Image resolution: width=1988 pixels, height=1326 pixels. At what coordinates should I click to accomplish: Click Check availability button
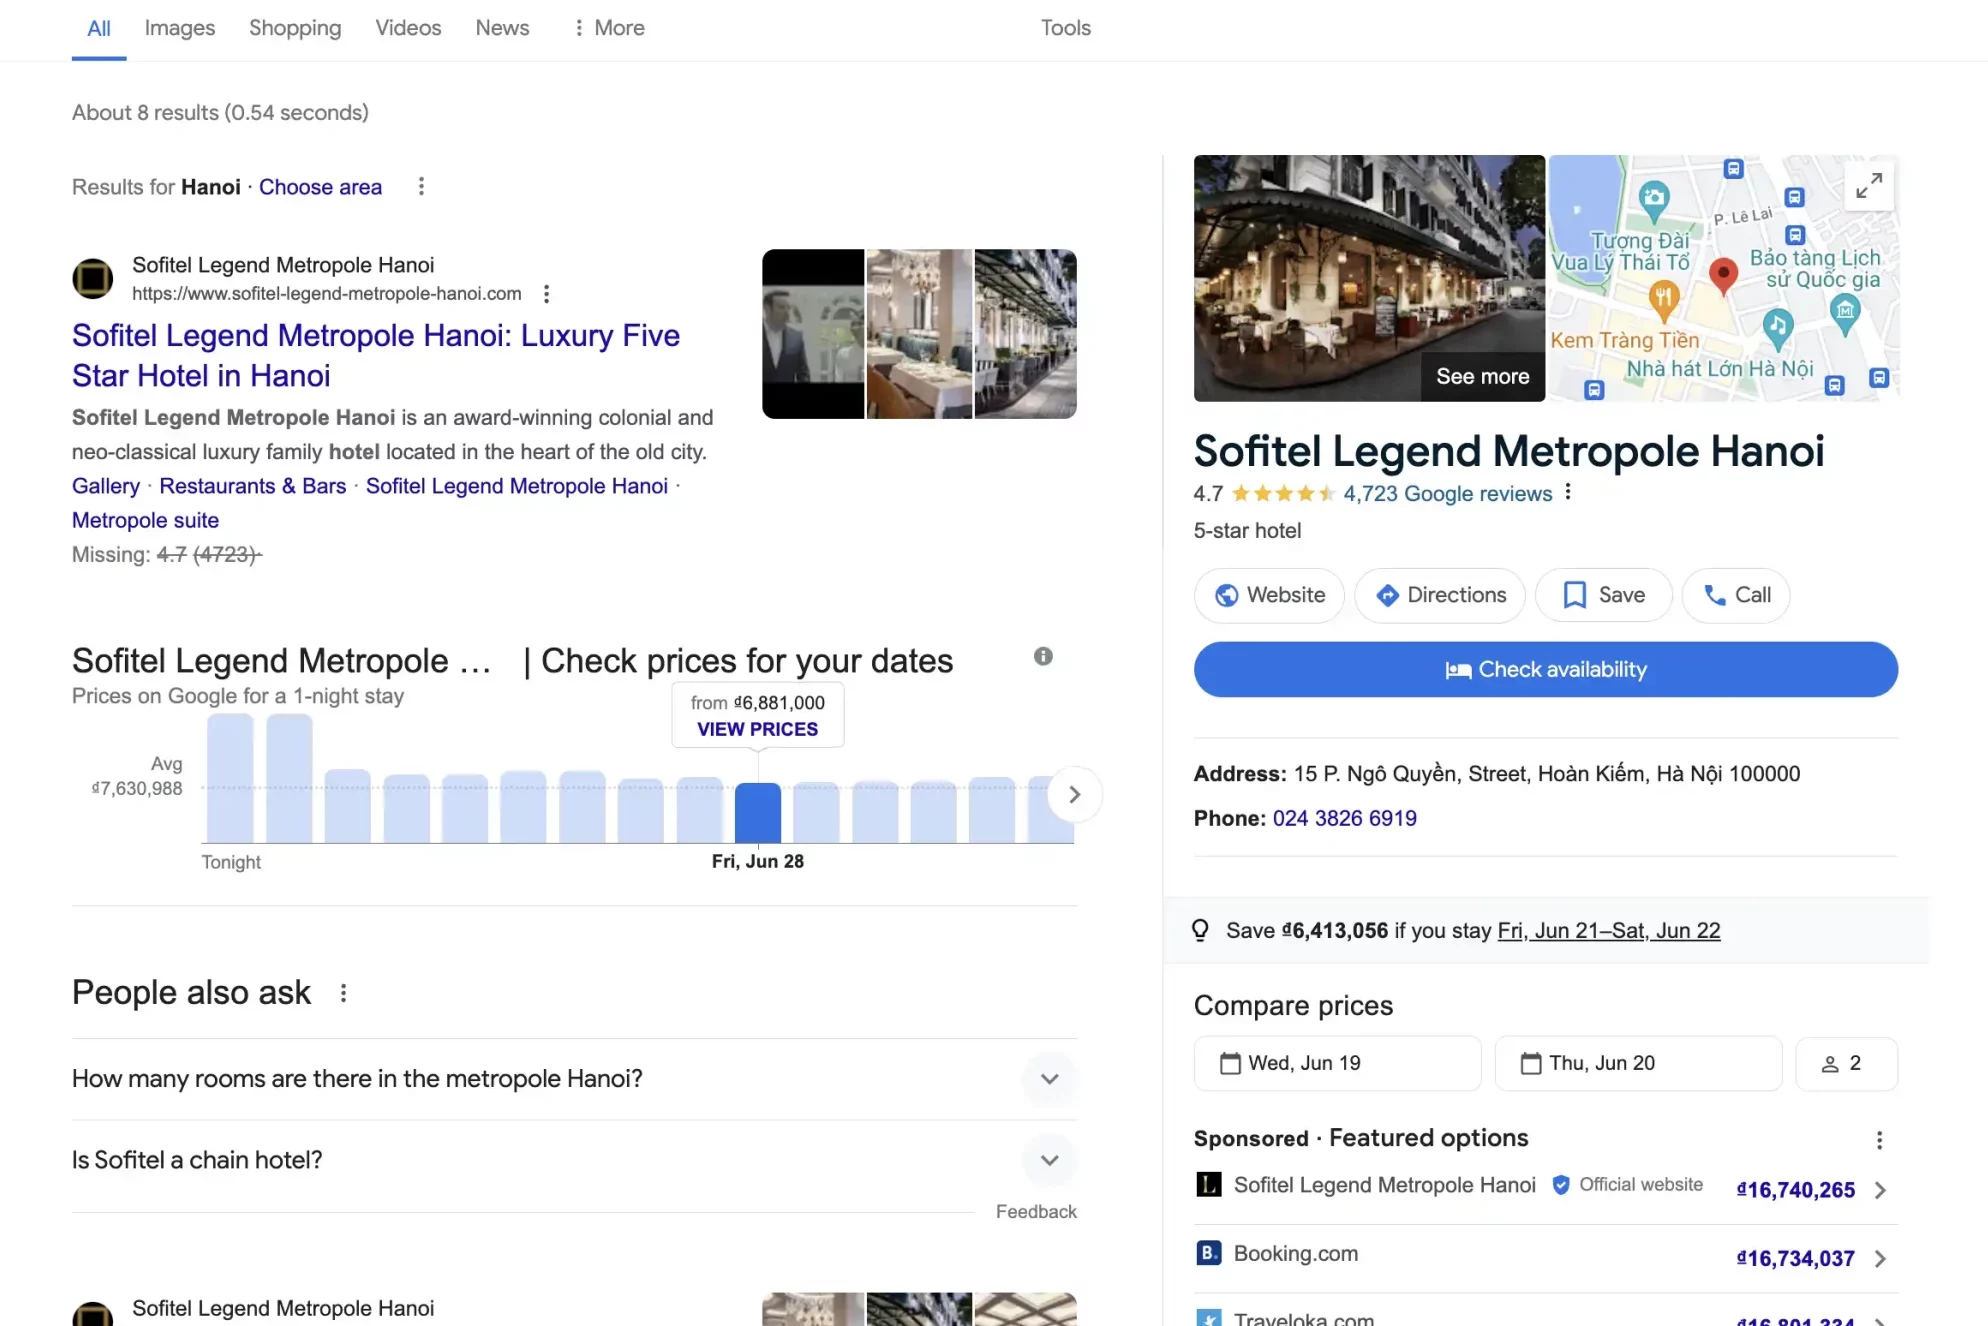tap(1545, 670)
